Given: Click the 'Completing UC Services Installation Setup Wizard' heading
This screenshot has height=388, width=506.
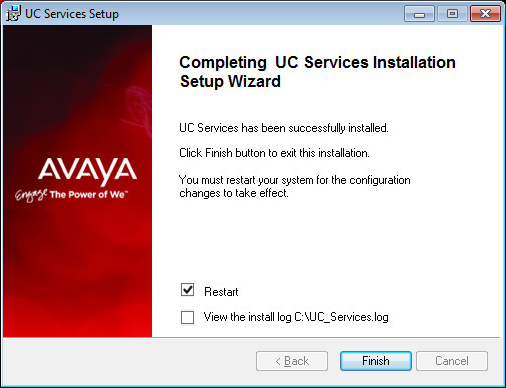Looking at the screenshot, I should point(317,72).
